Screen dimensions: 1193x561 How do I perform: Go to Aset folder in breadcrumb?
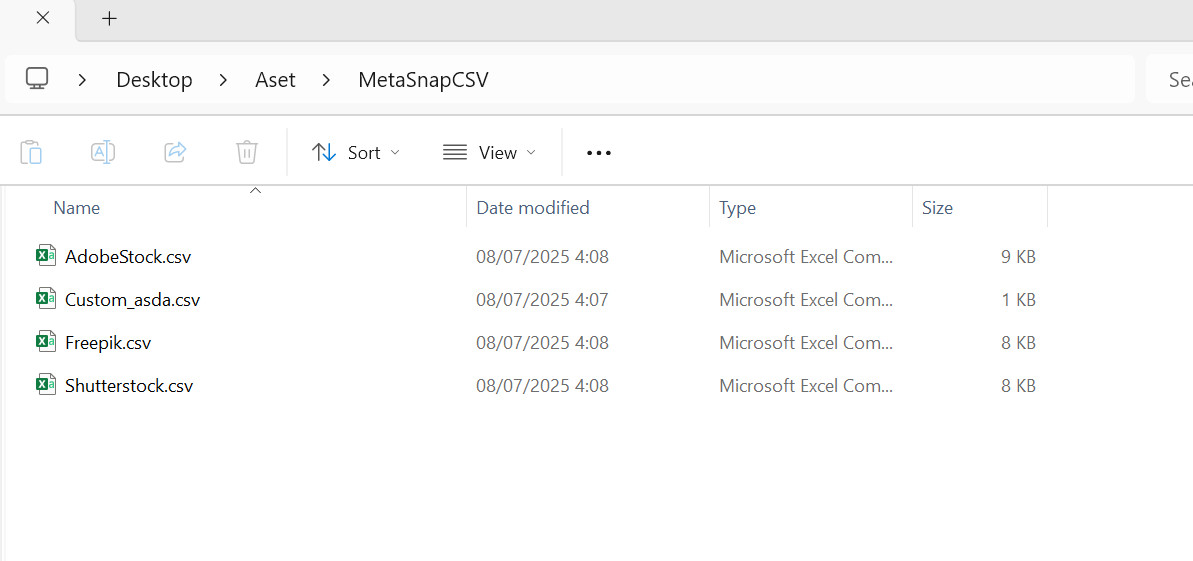pyautogui.click(x=275, y=79)
